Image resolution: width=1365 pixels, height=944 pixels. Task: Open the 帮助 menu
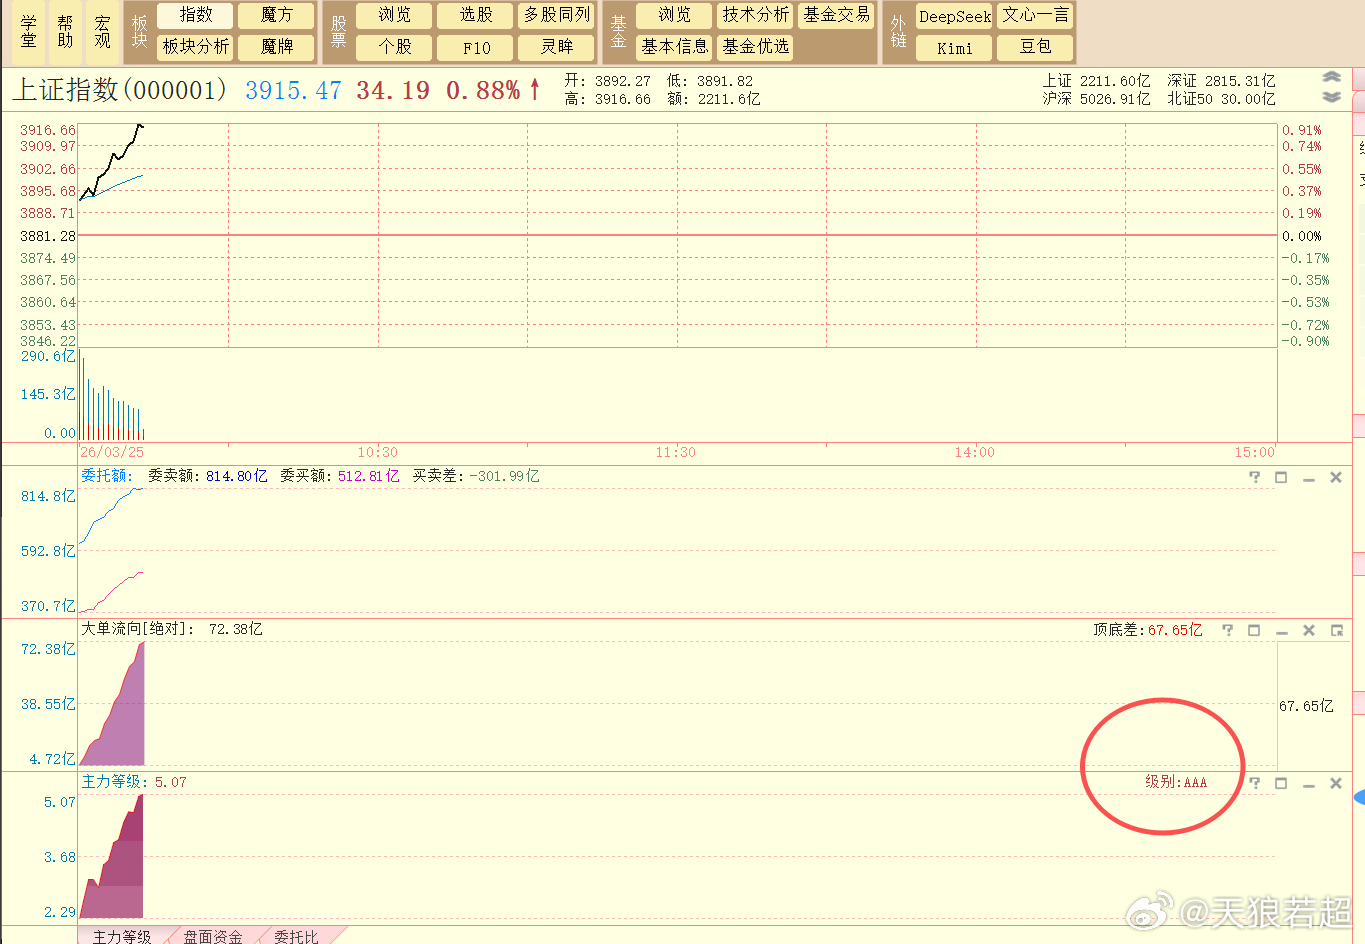[65, 32]
